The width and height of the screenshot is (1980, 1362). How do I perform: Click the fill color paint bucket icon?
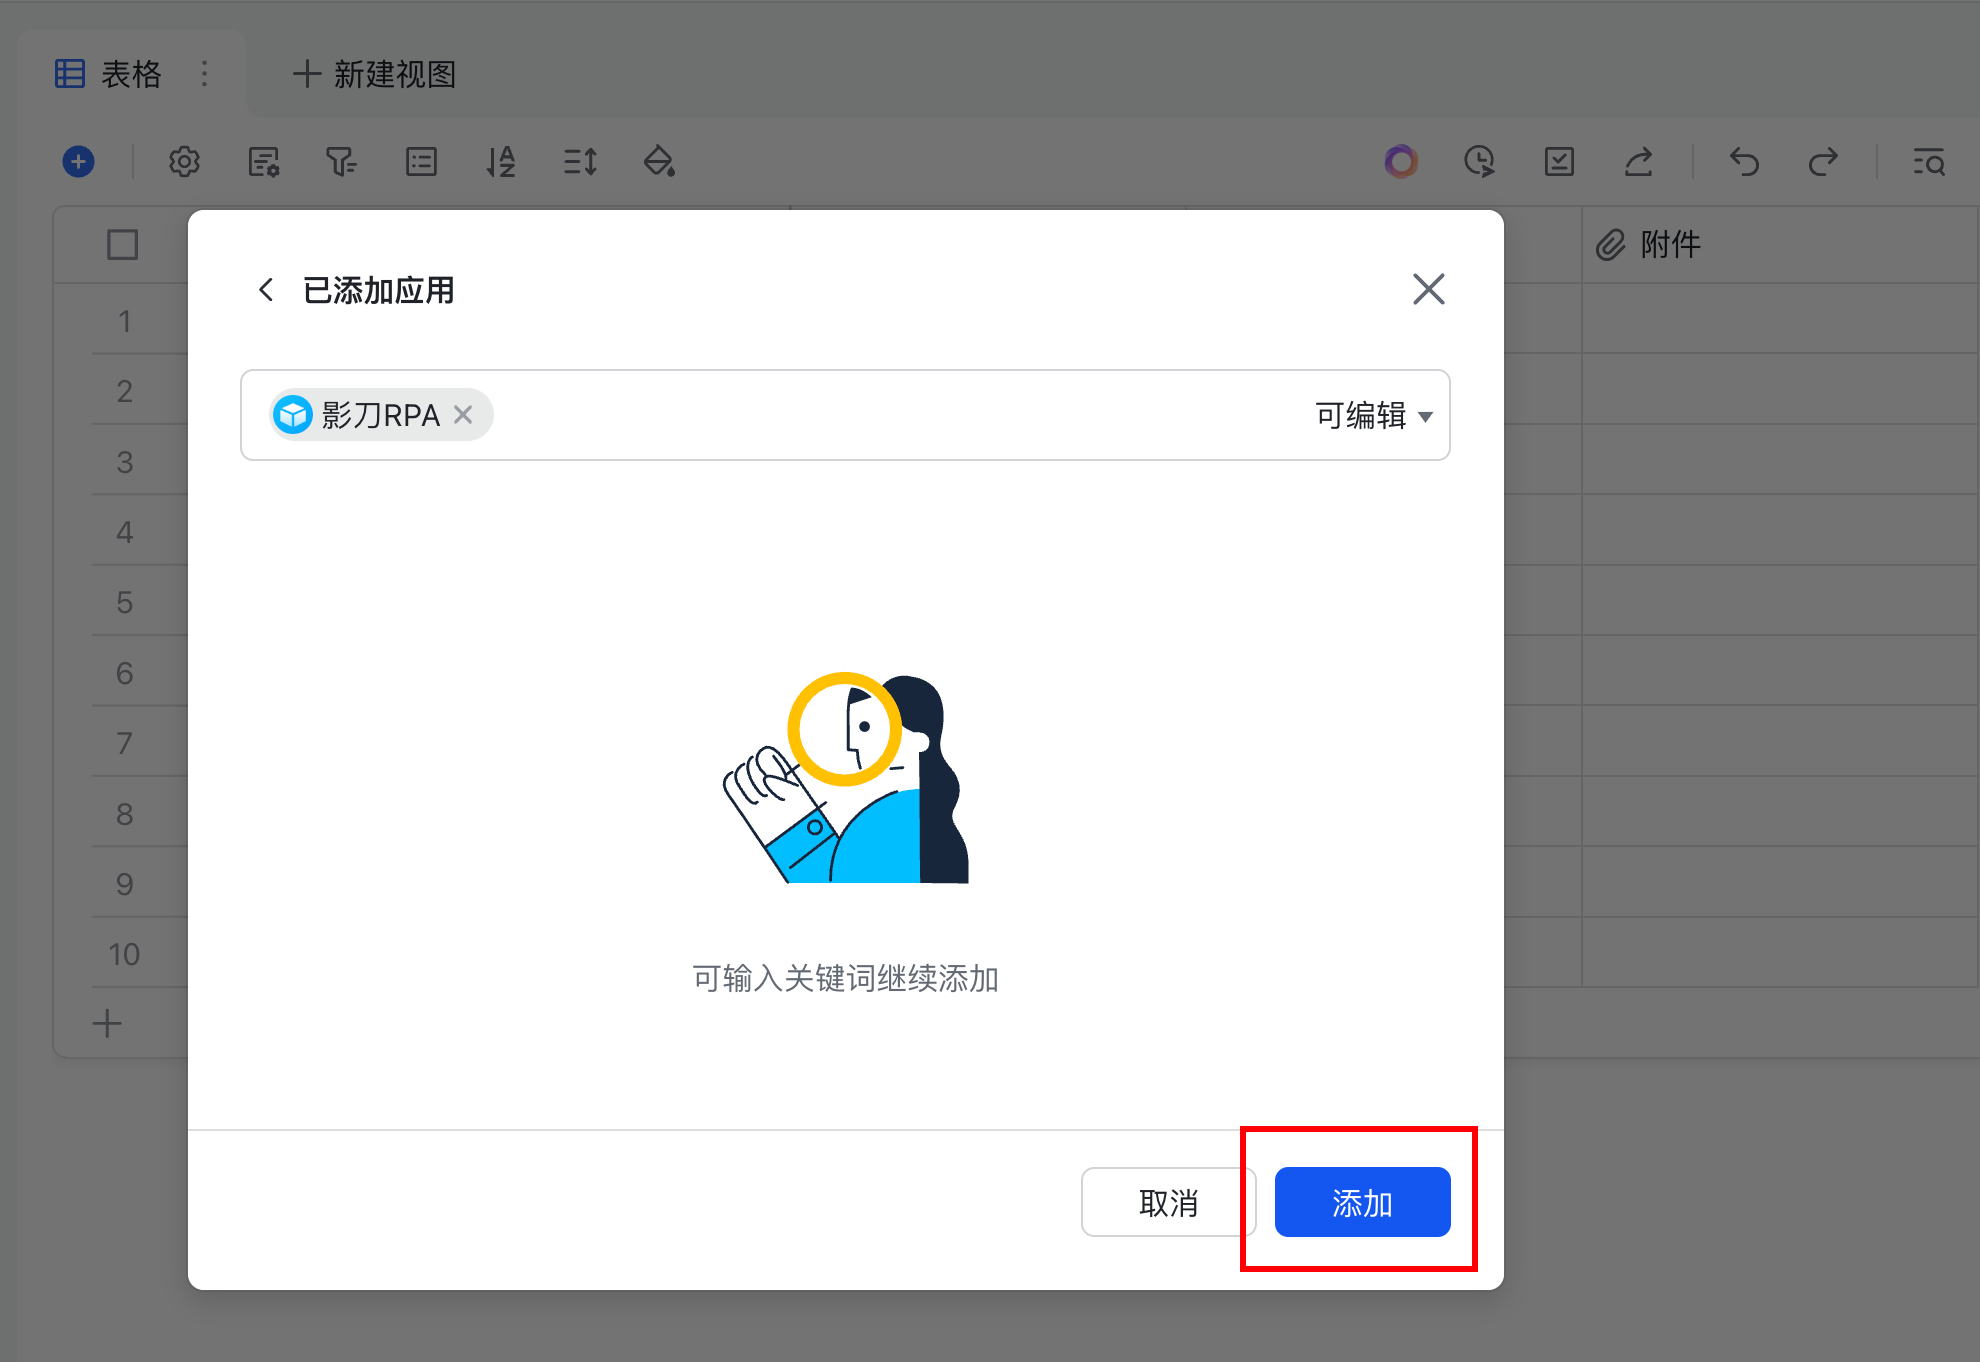tap(659, 161)
